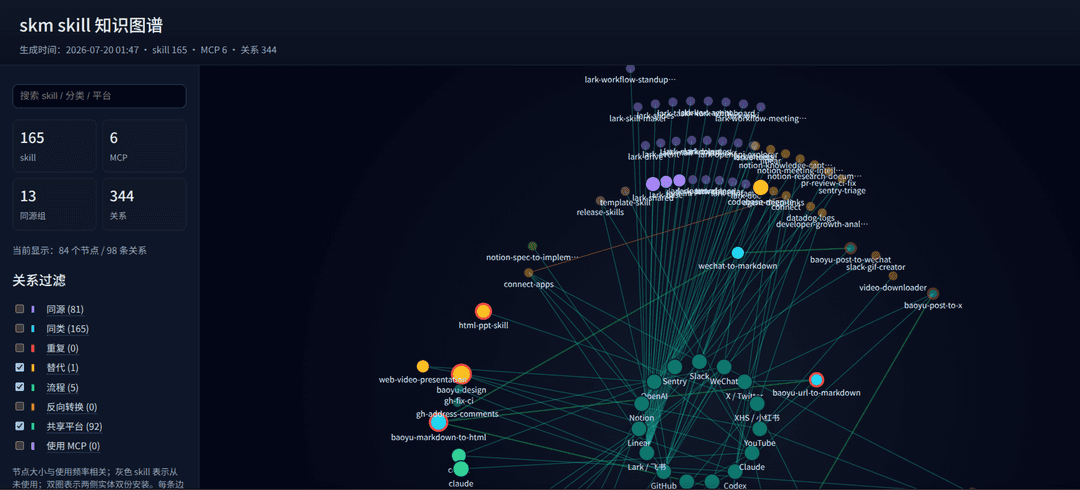
Task: Click the developer-growth-anal… node label
Action: [x=822, y=224]
